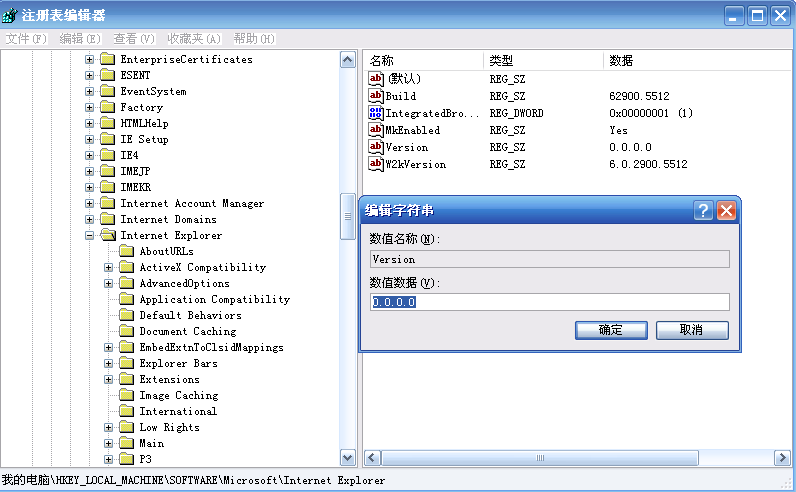Click the registry editor title bar icon
This screenshot has width=796, height=492.
(x=10, y=15)
